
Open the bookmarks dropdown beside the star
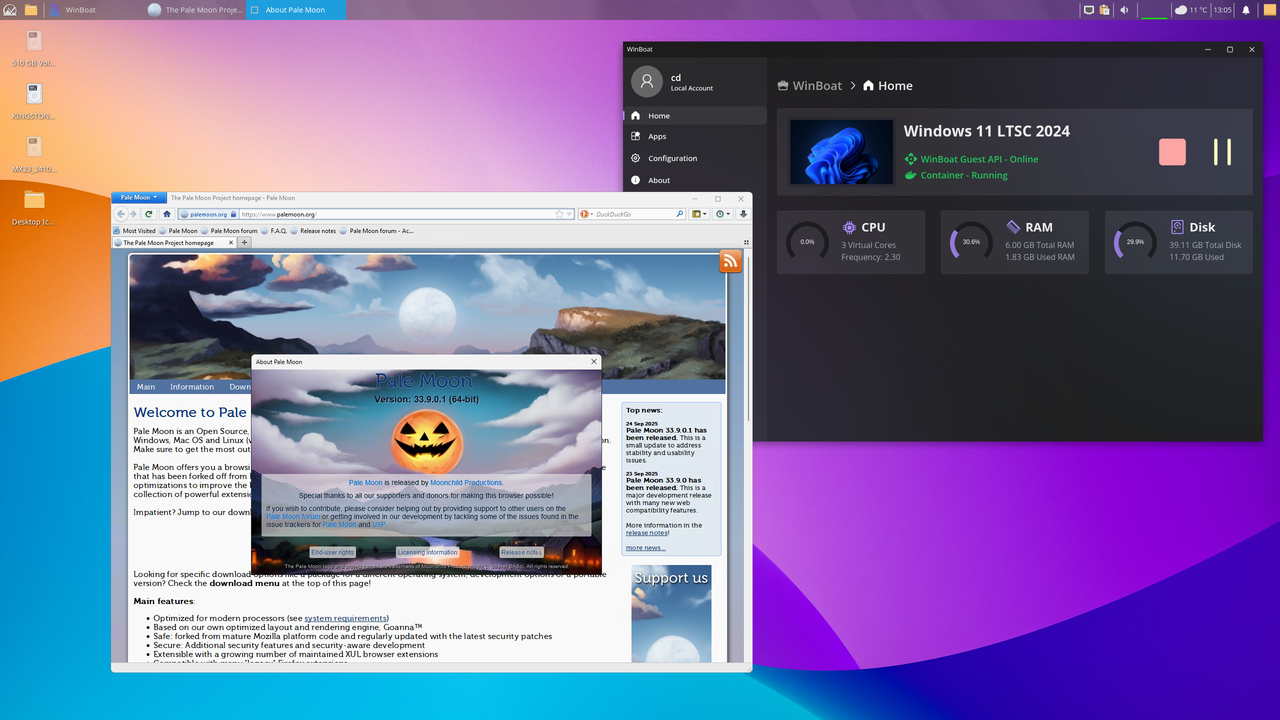point(703,213)
